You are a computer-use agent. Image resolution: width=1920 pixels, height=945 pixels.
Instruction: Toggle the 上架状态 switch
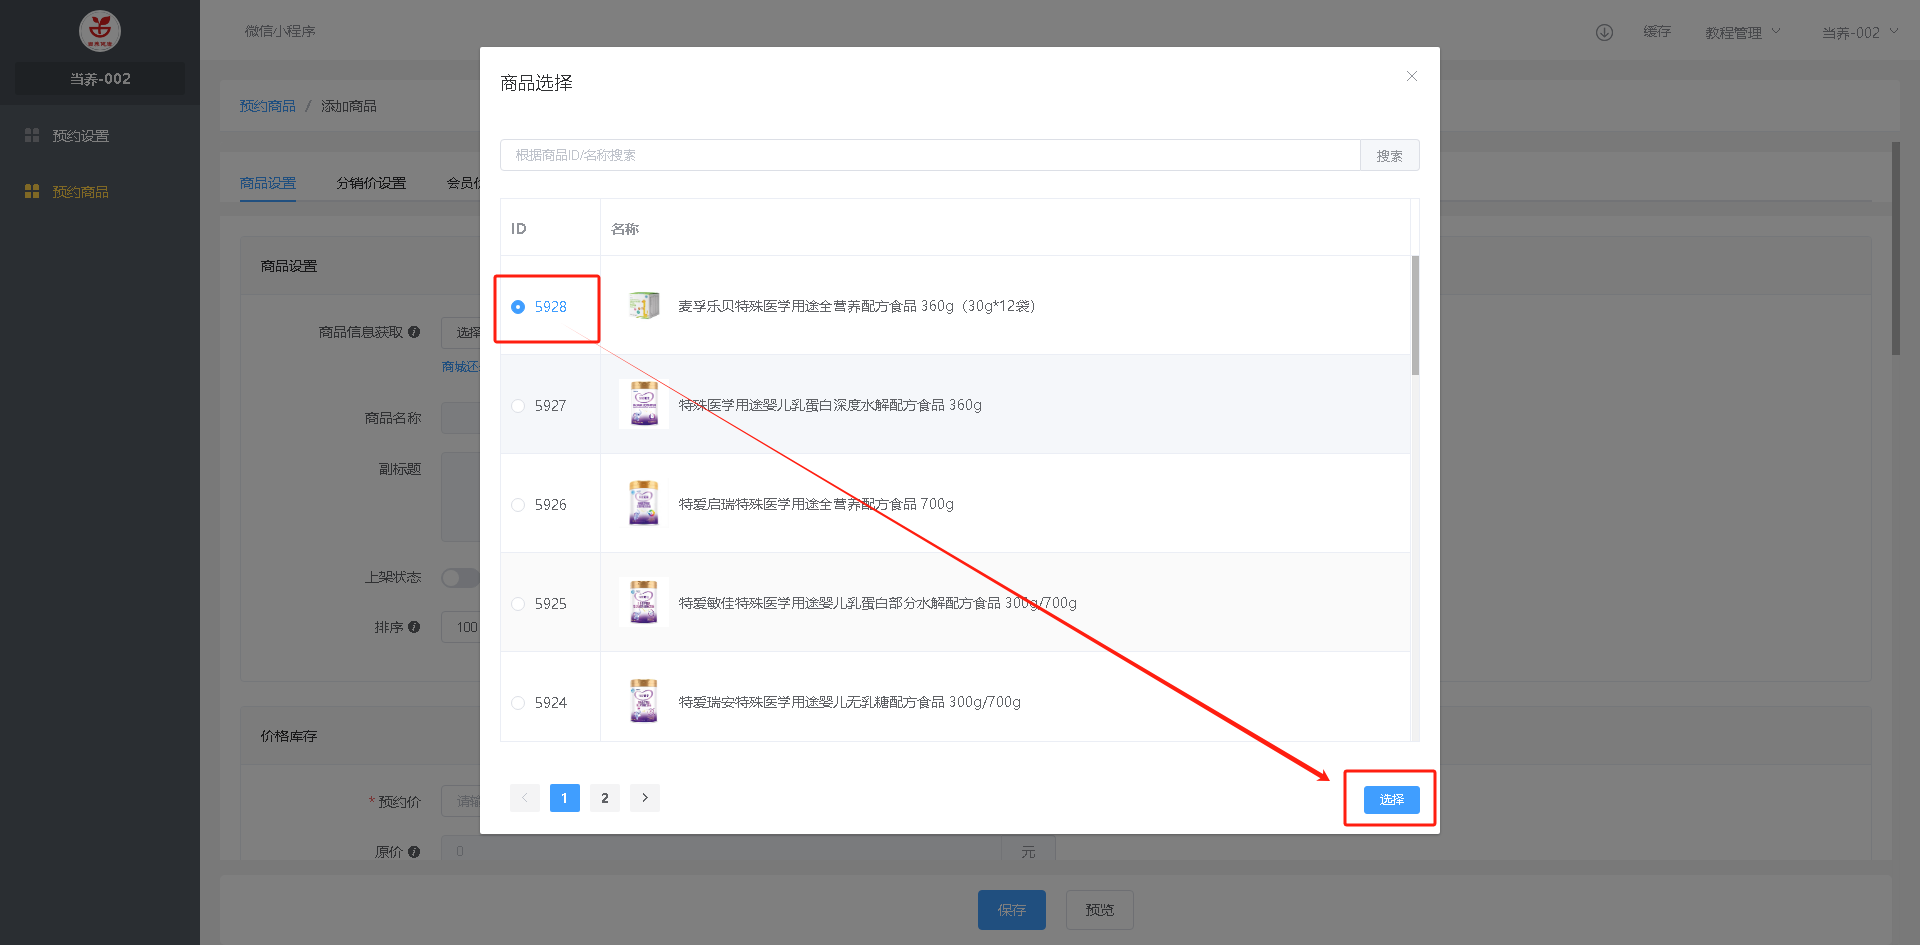pos(460,578)
